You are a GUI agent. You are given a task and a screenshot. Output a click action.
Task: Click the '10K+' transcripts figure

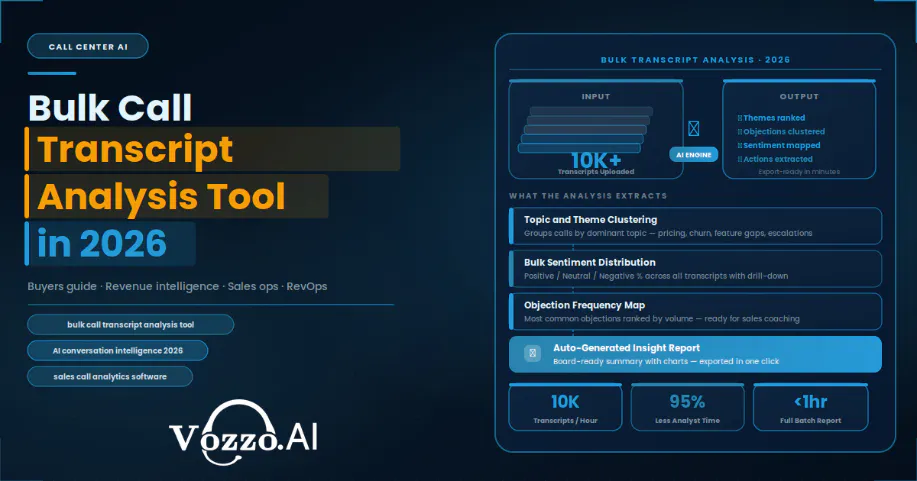[x=596, y=160]
